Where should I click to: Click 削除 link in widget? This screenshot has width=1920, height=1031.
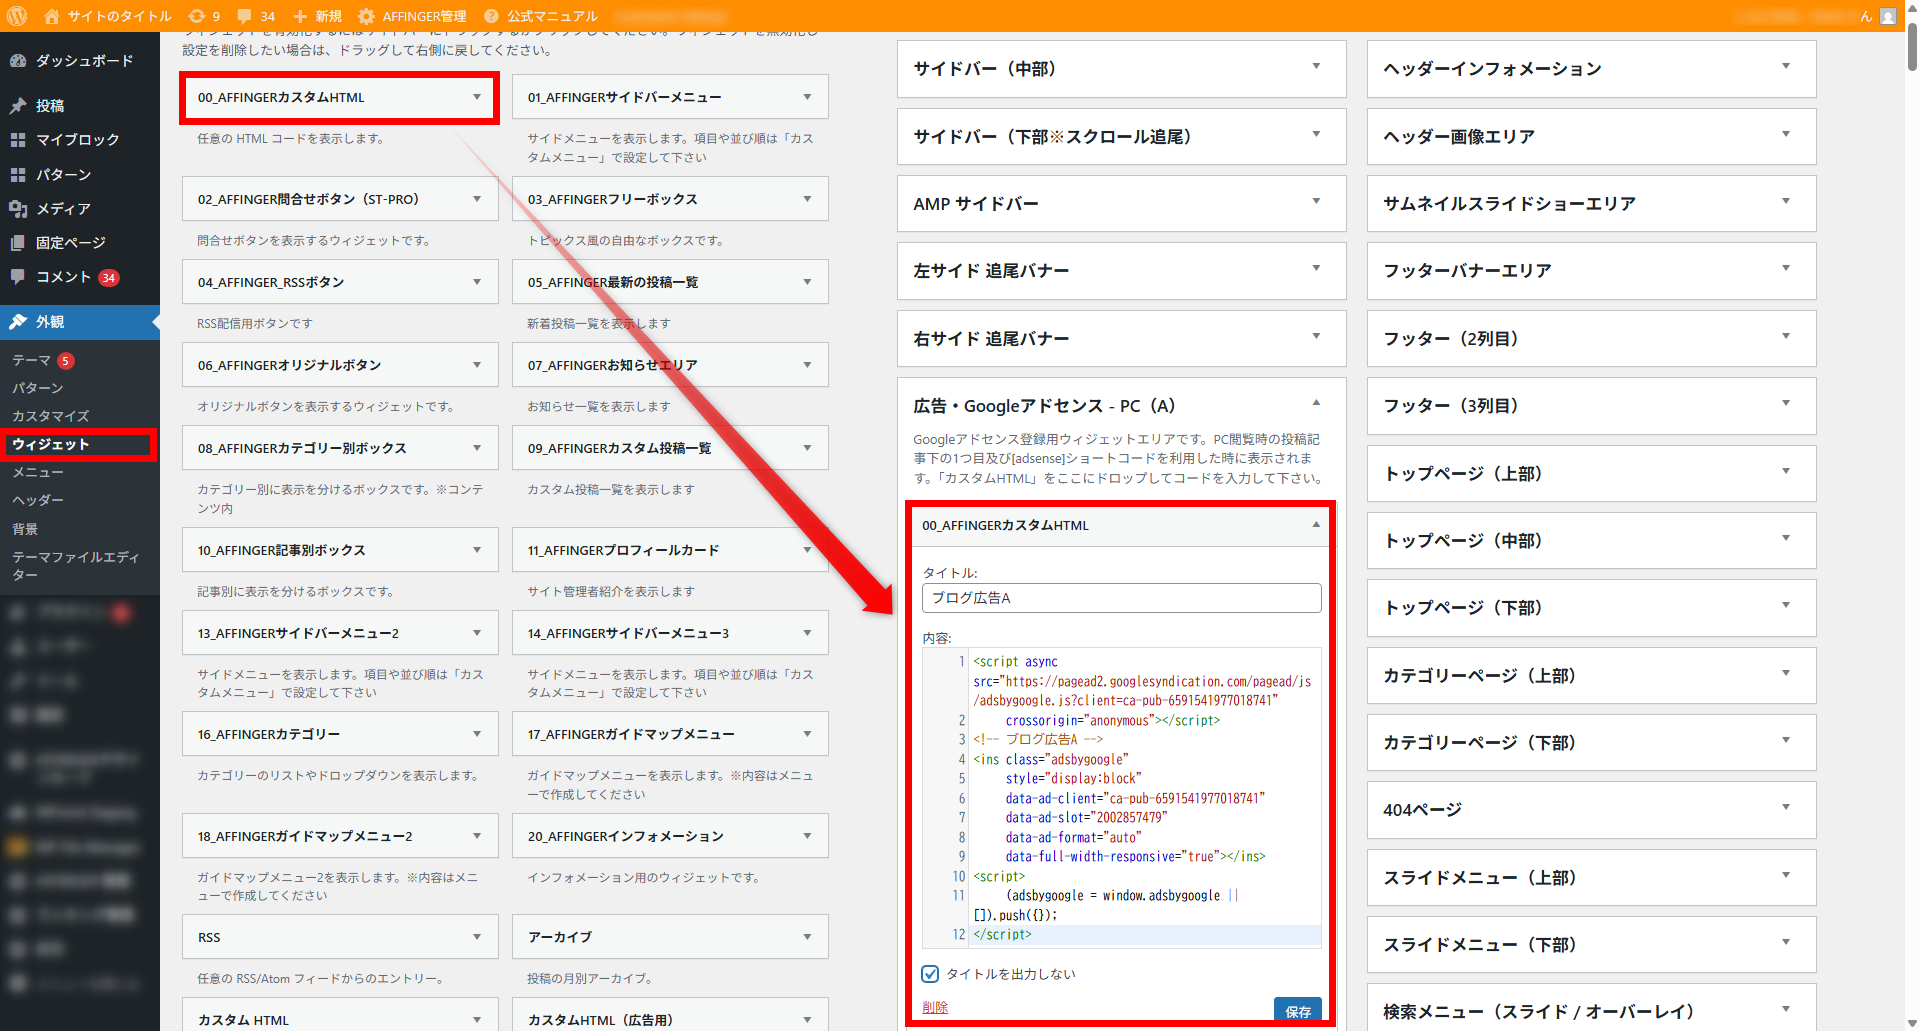click(x=935, y=1008)
